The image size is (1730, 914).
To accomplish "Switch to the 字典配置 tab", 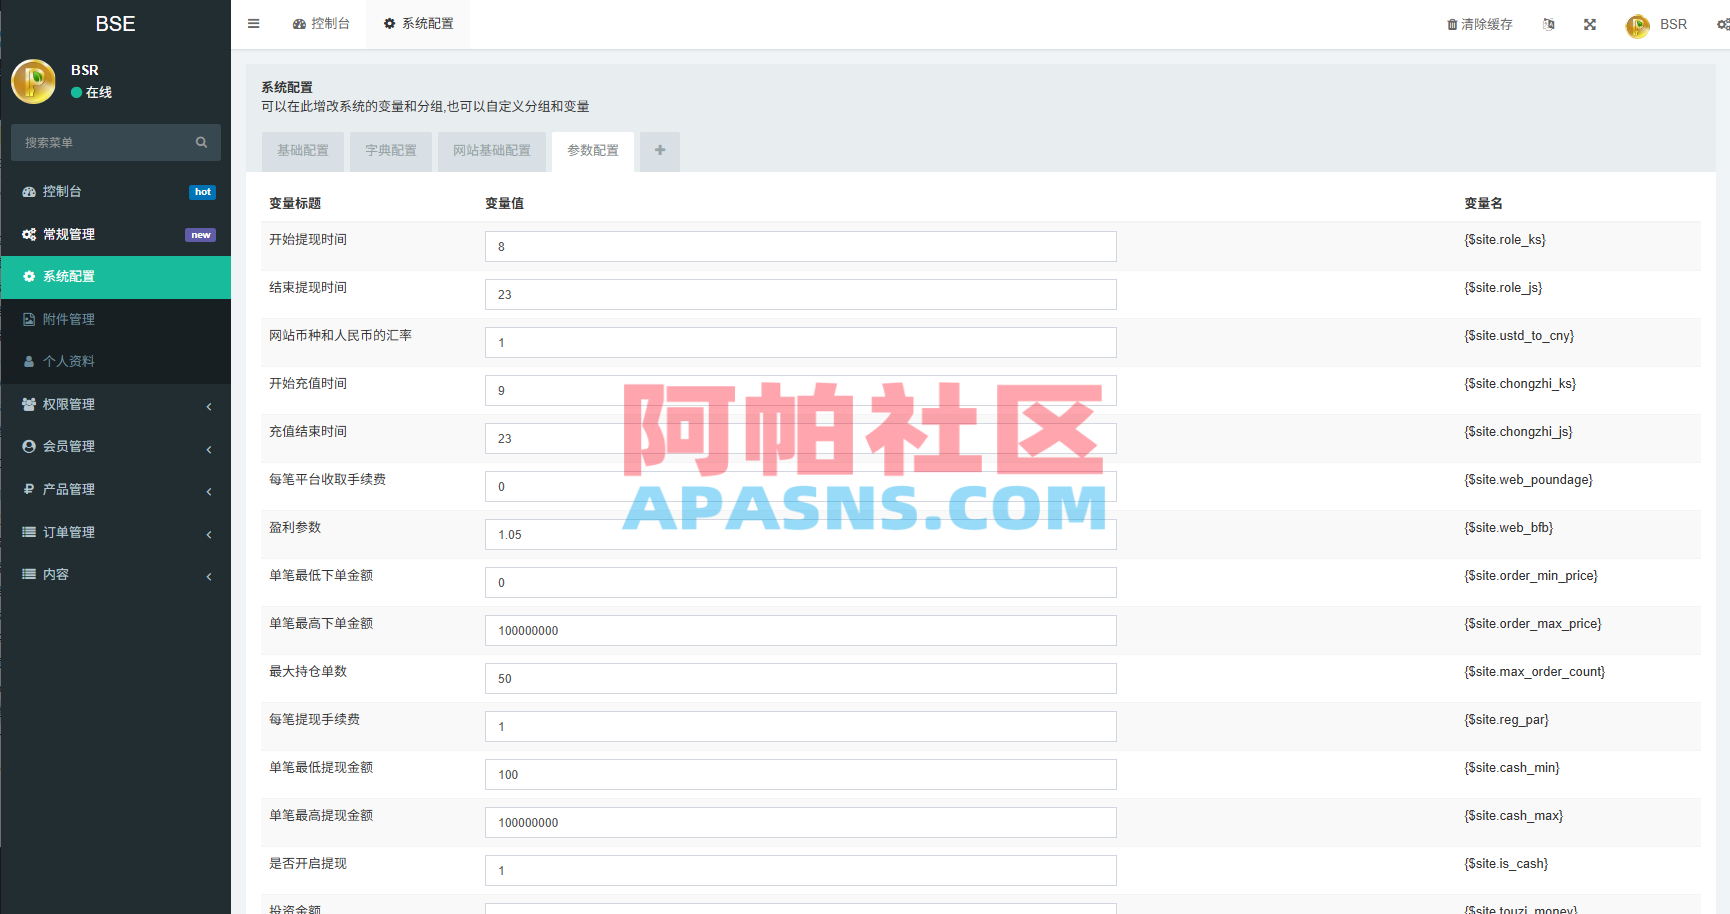I will (391, 151).
